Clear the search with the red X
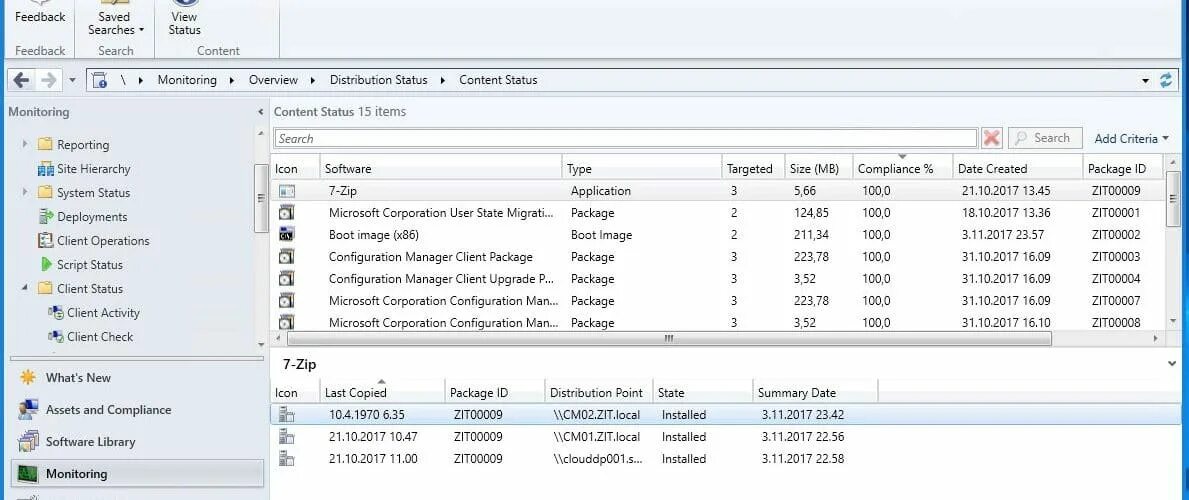Image resolution: width=1189 pixels, height=500 pixels. [992, 138]
